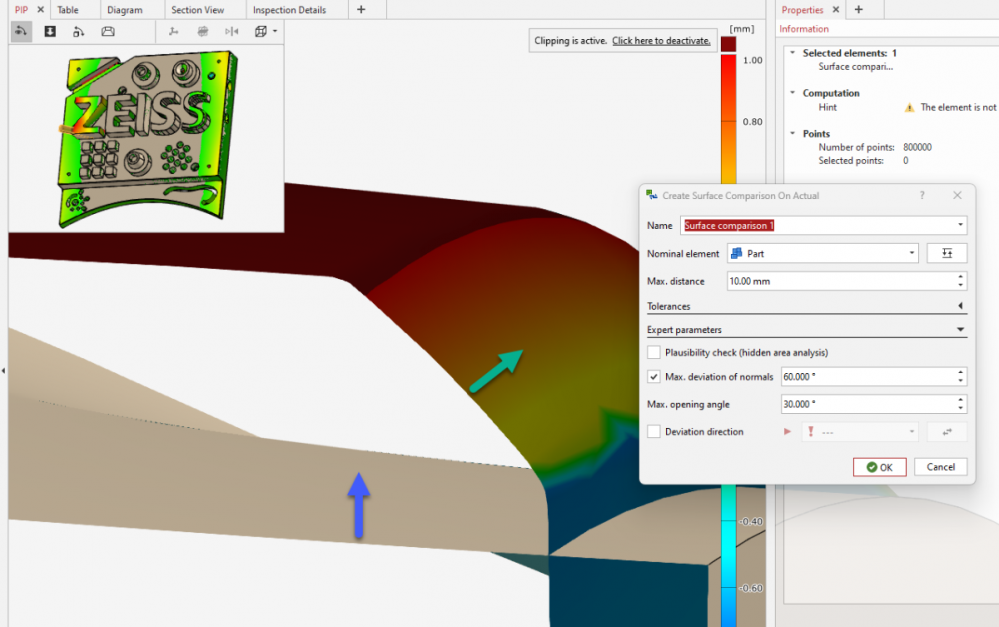Enable the Plausibility check checkbox
Image resolution: width=999 pixels, height=627 pixels.
point(654,352)
